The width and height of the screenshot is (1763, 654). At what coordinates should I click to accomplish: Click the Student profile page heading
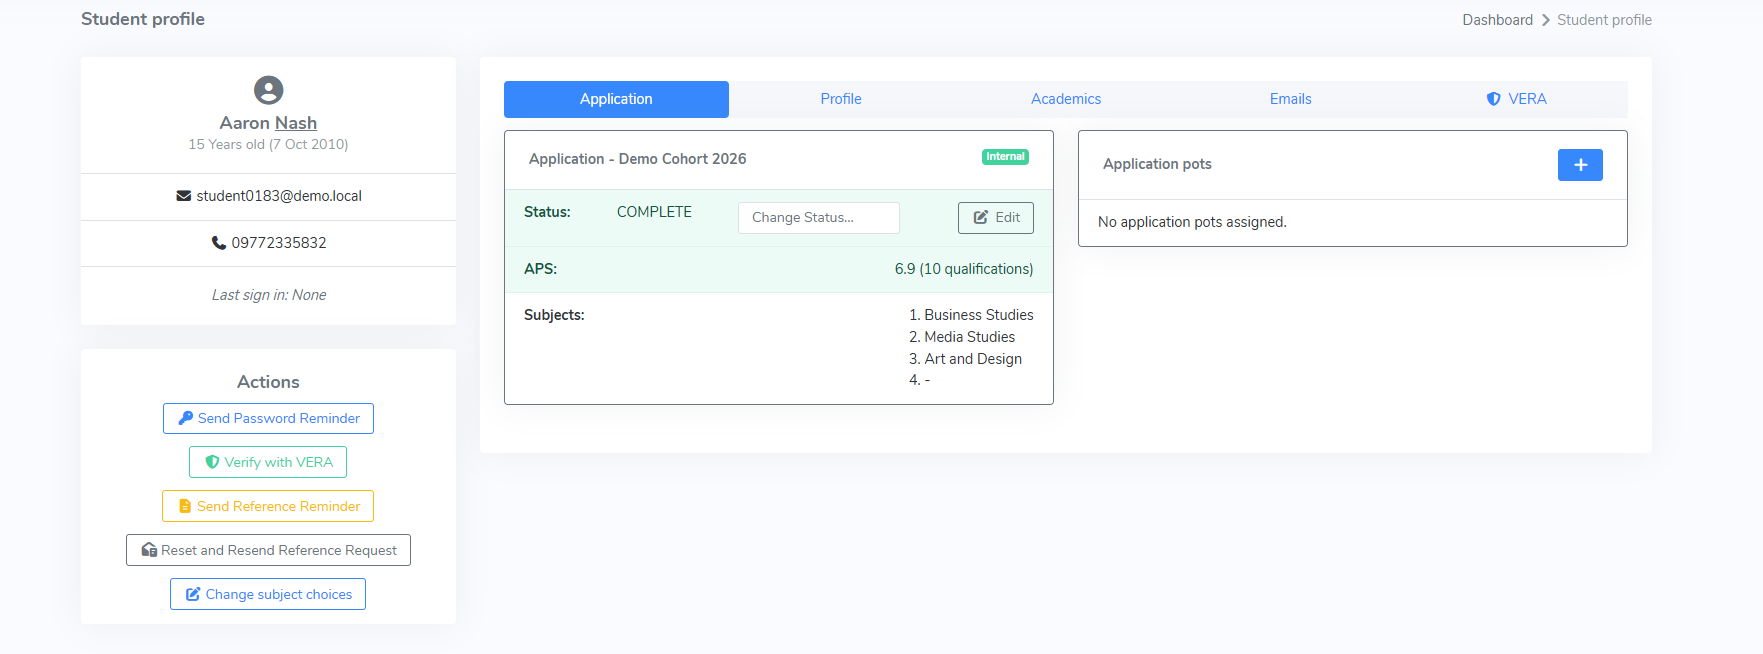coord(143,19)
